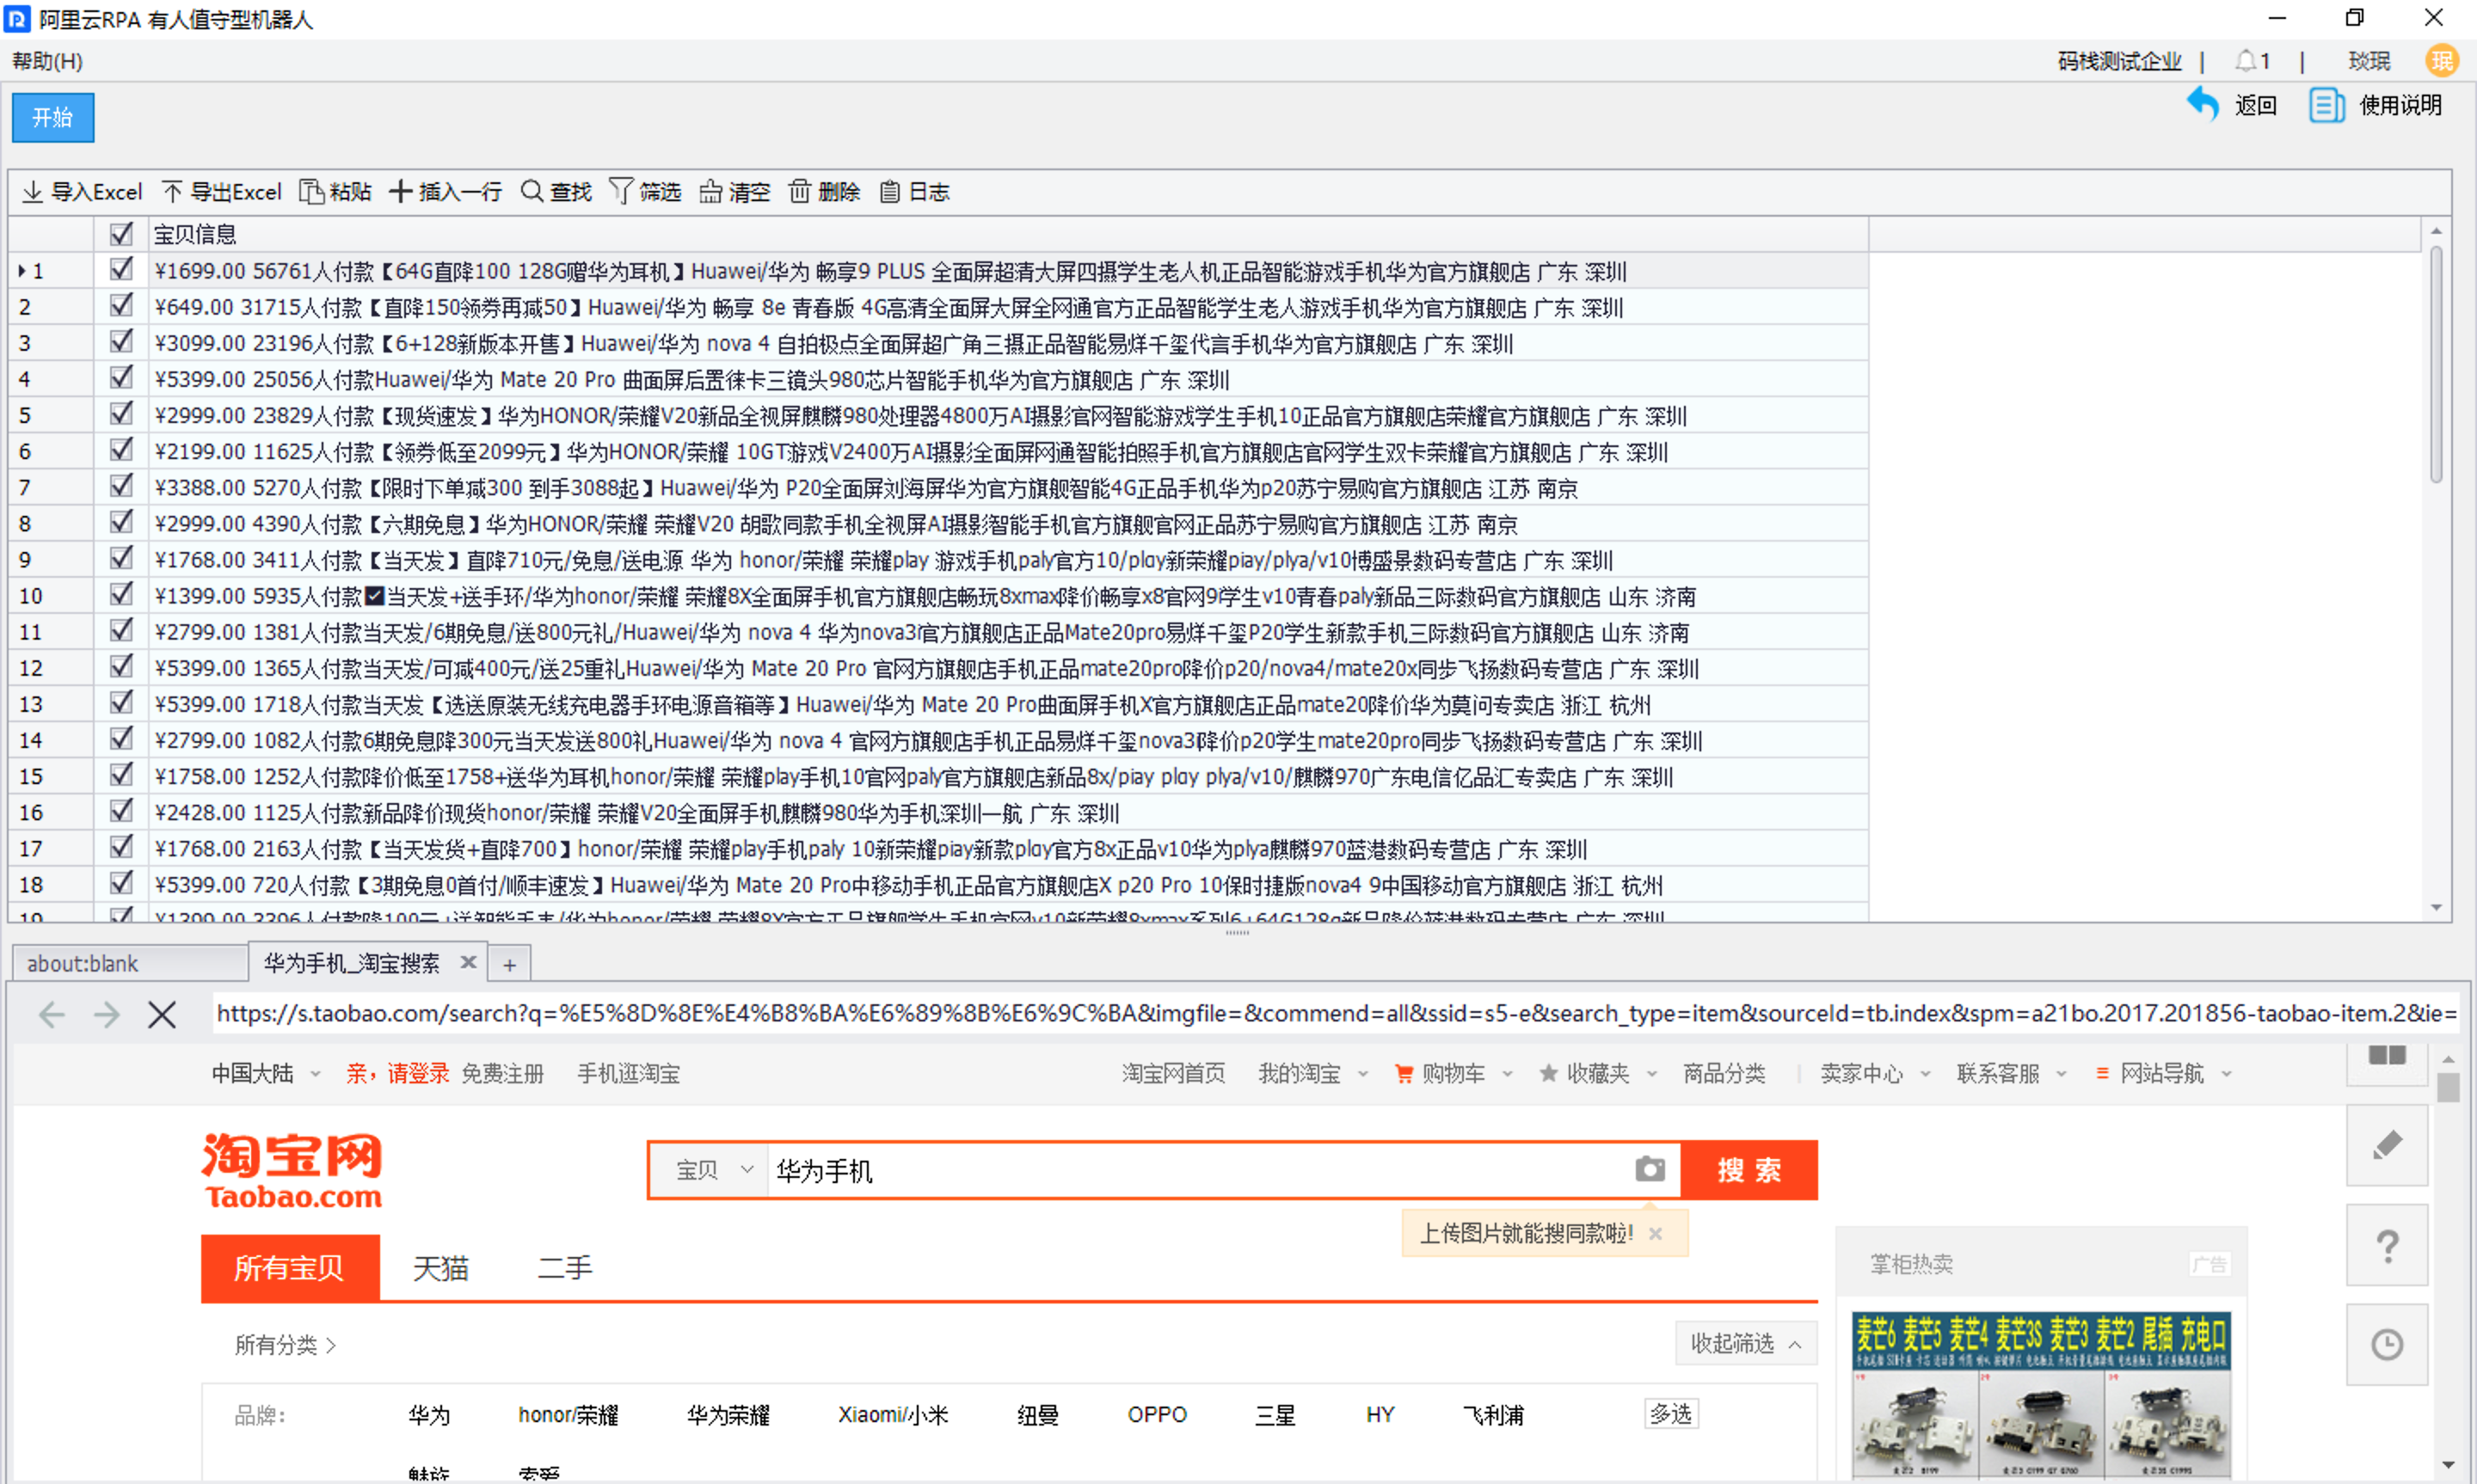Click the 免费注册 link
The width and height of the screenshot is (2477, 1484).
503,1073
